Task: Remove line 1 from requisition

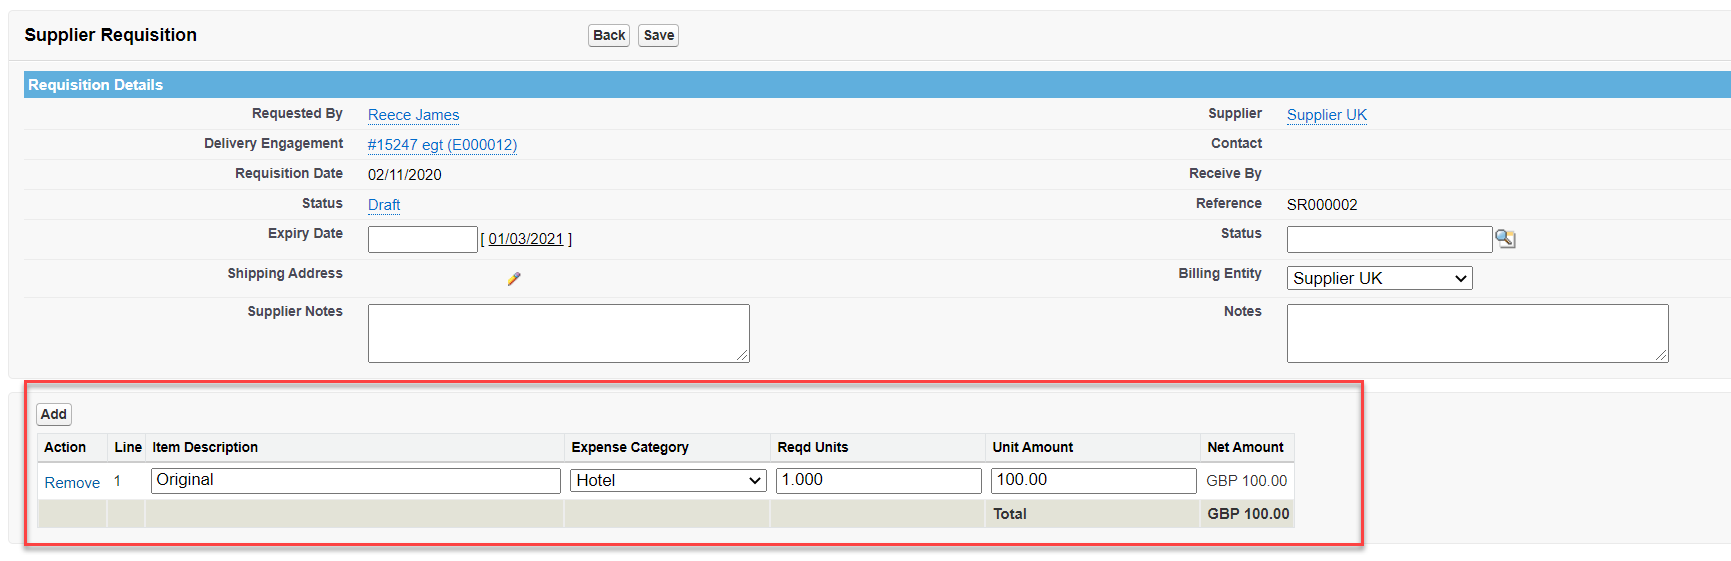Action: (x=72, y=482)
